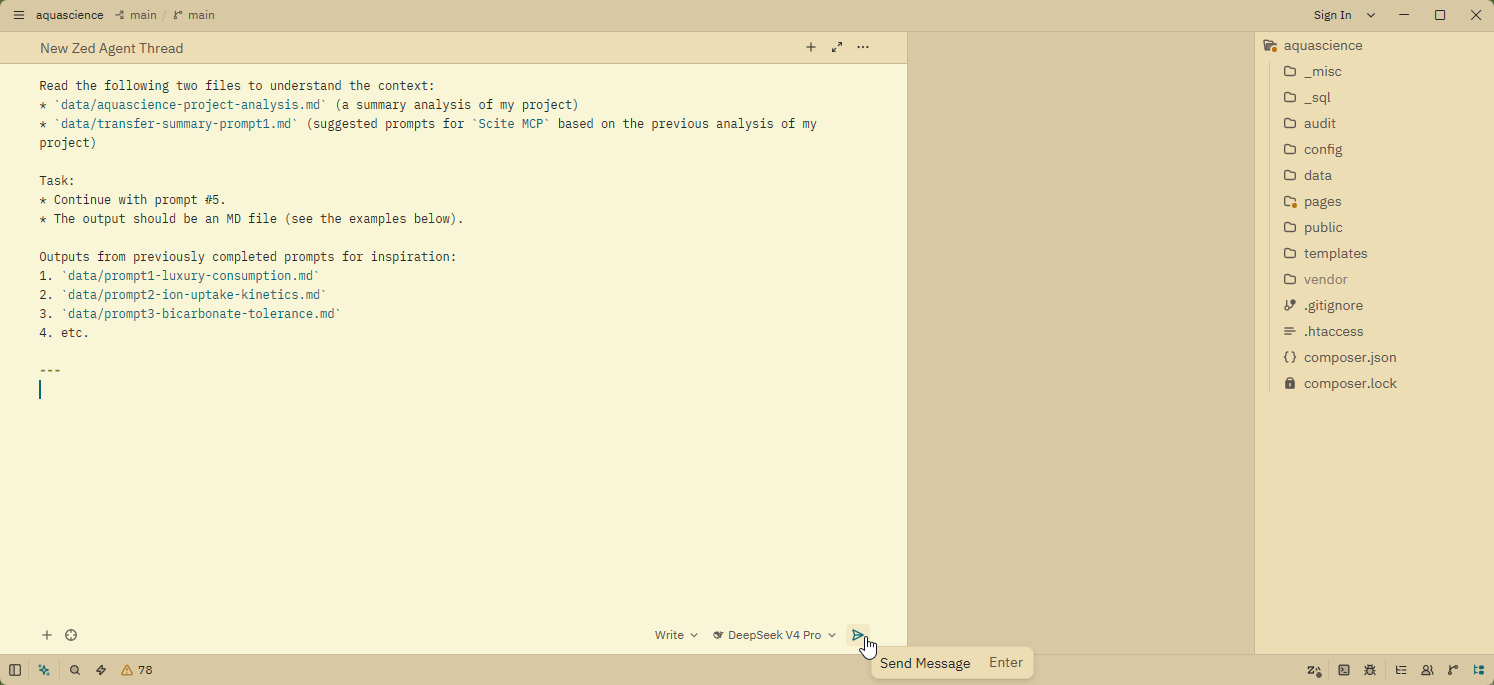Click data/transfer-summary-prompt1.md path in message
This screenshot has width=1494, height=685.
[176, 124]
